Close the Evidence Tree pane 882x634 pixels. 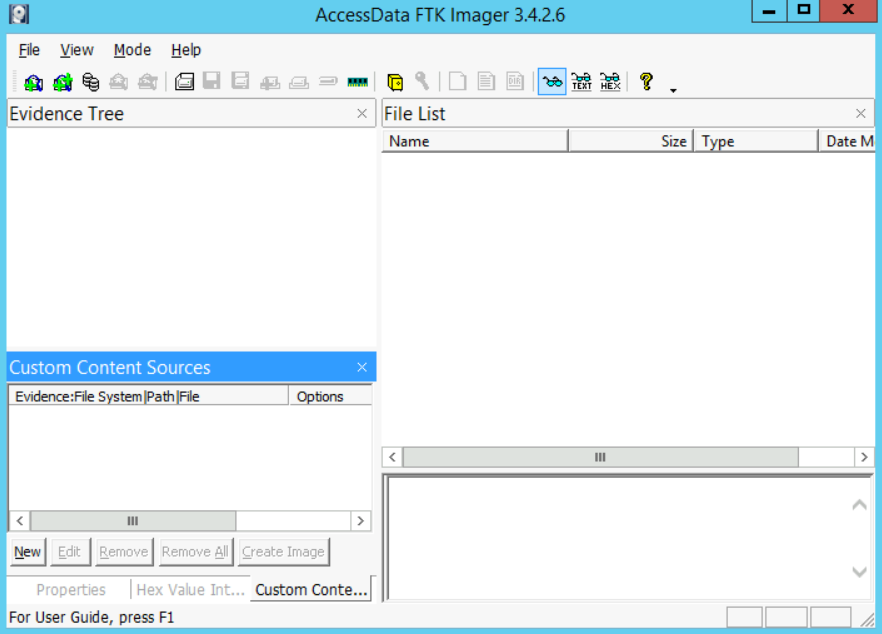(362, 114)
